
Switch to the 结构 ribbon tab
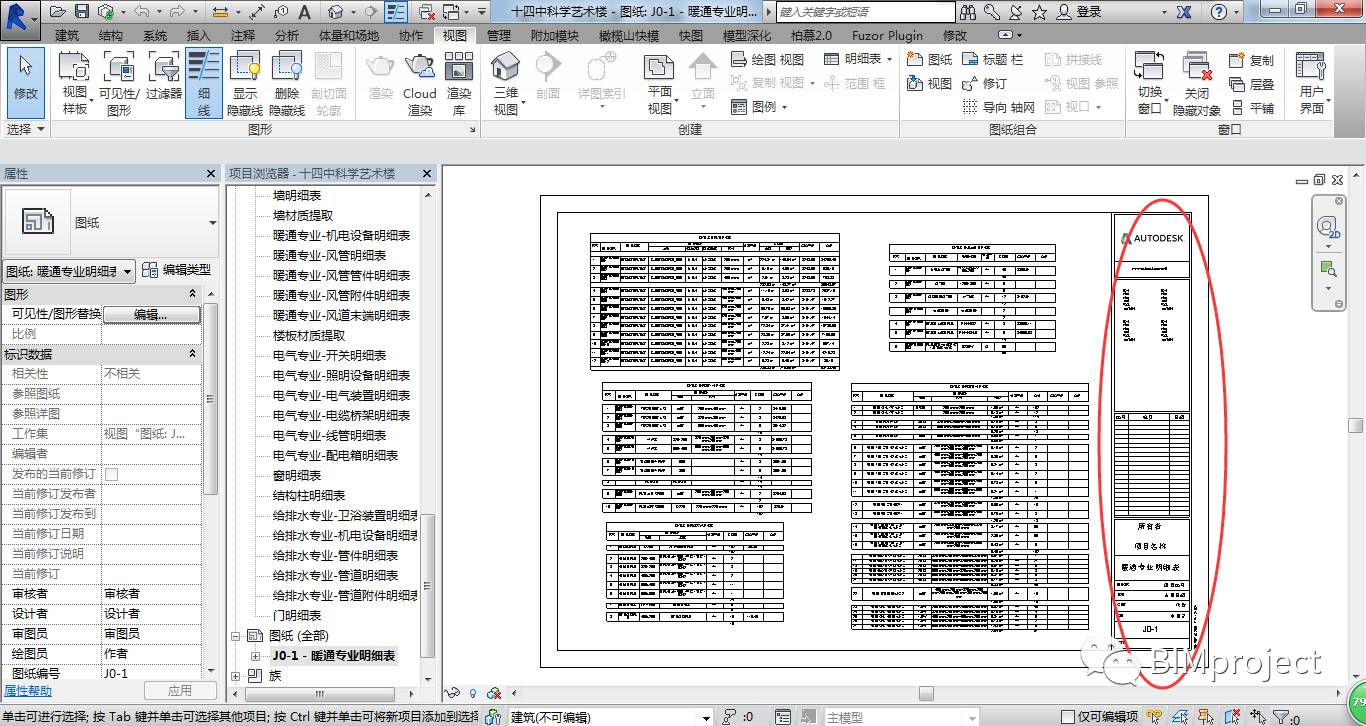click(x=111, y=35)
